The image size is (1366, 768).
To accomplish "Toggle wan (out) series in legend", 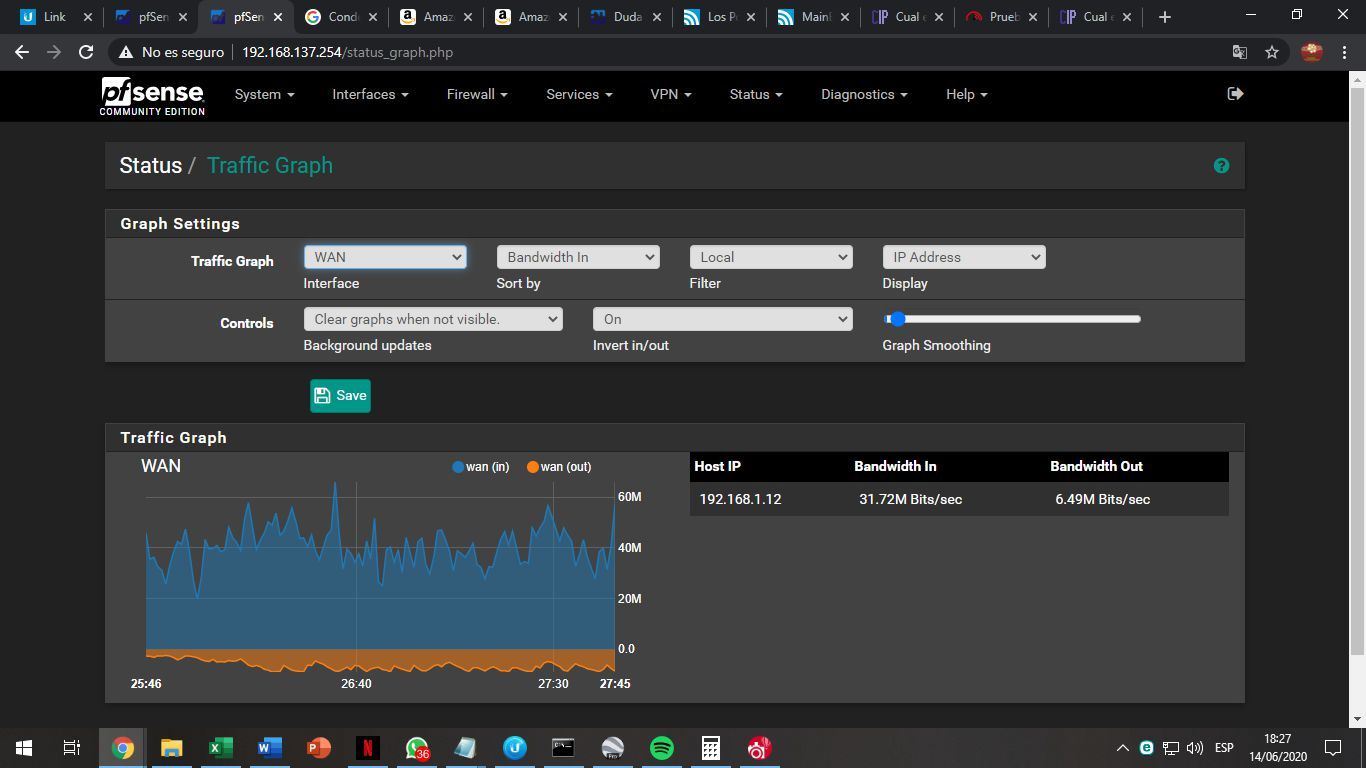I will coord(559,467).
